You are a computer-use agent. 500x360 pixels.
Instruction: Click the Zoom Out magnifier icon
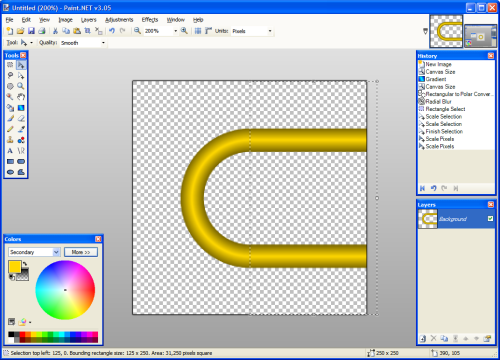click(x=137, y=31)
